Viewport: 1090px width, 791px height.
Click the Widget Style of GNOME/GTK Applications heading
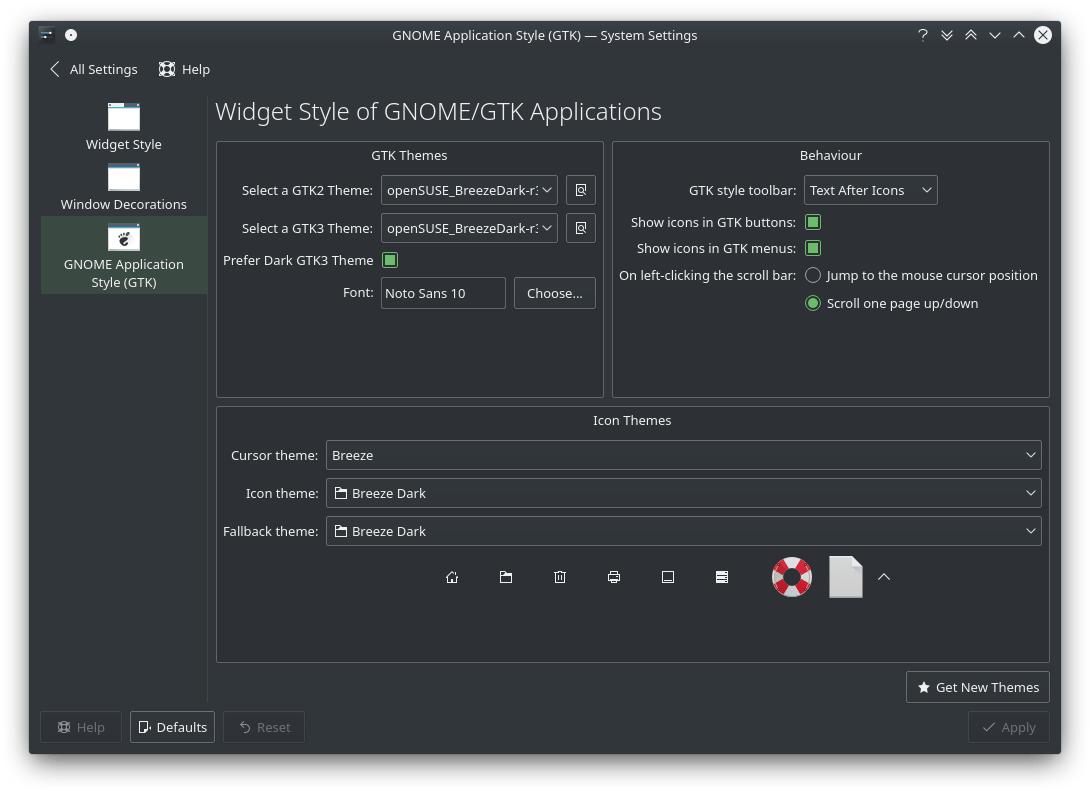click(439, 112)
